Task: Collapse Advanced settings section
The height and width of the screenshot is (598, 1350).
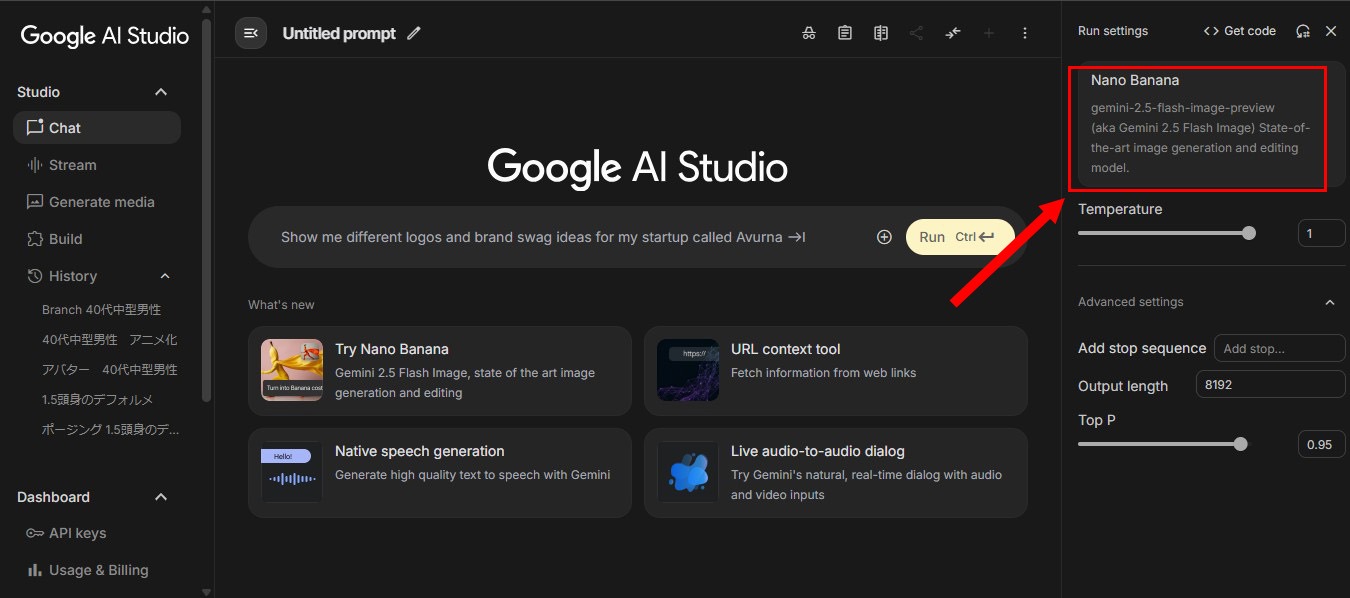Action: click(1330, 302)
